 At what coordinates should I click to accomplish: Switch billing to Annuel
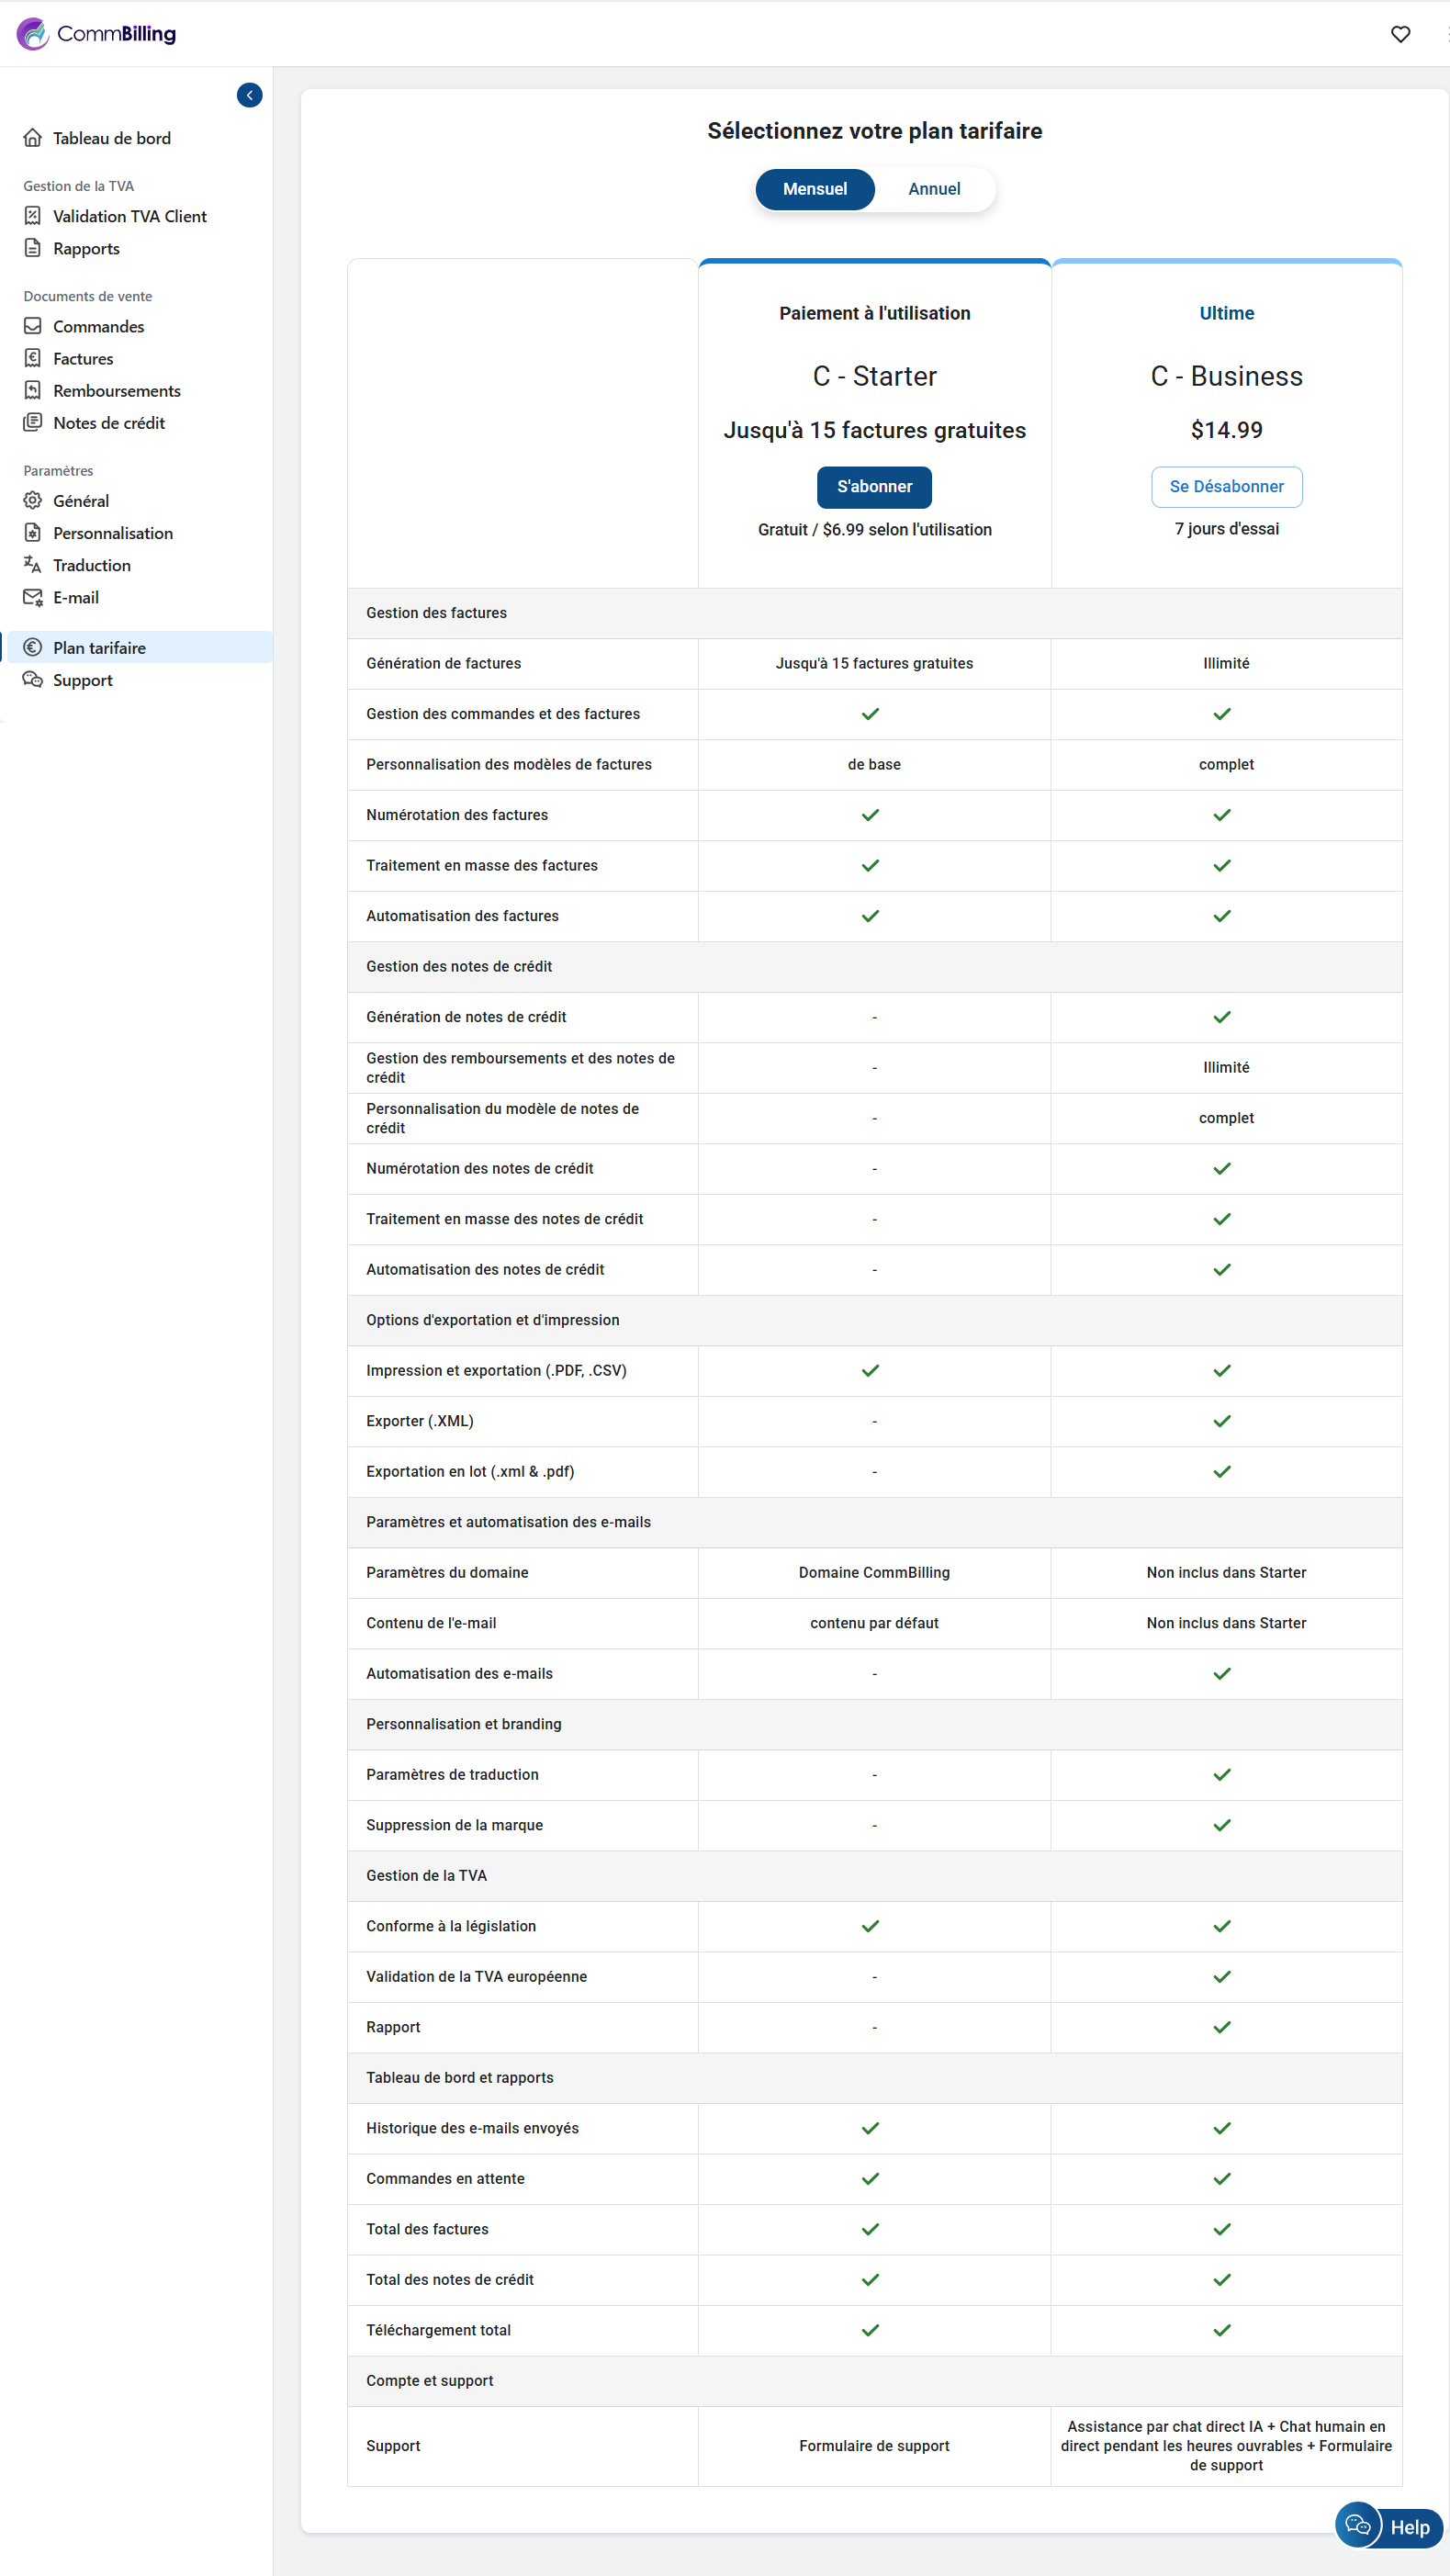[933, 189]
